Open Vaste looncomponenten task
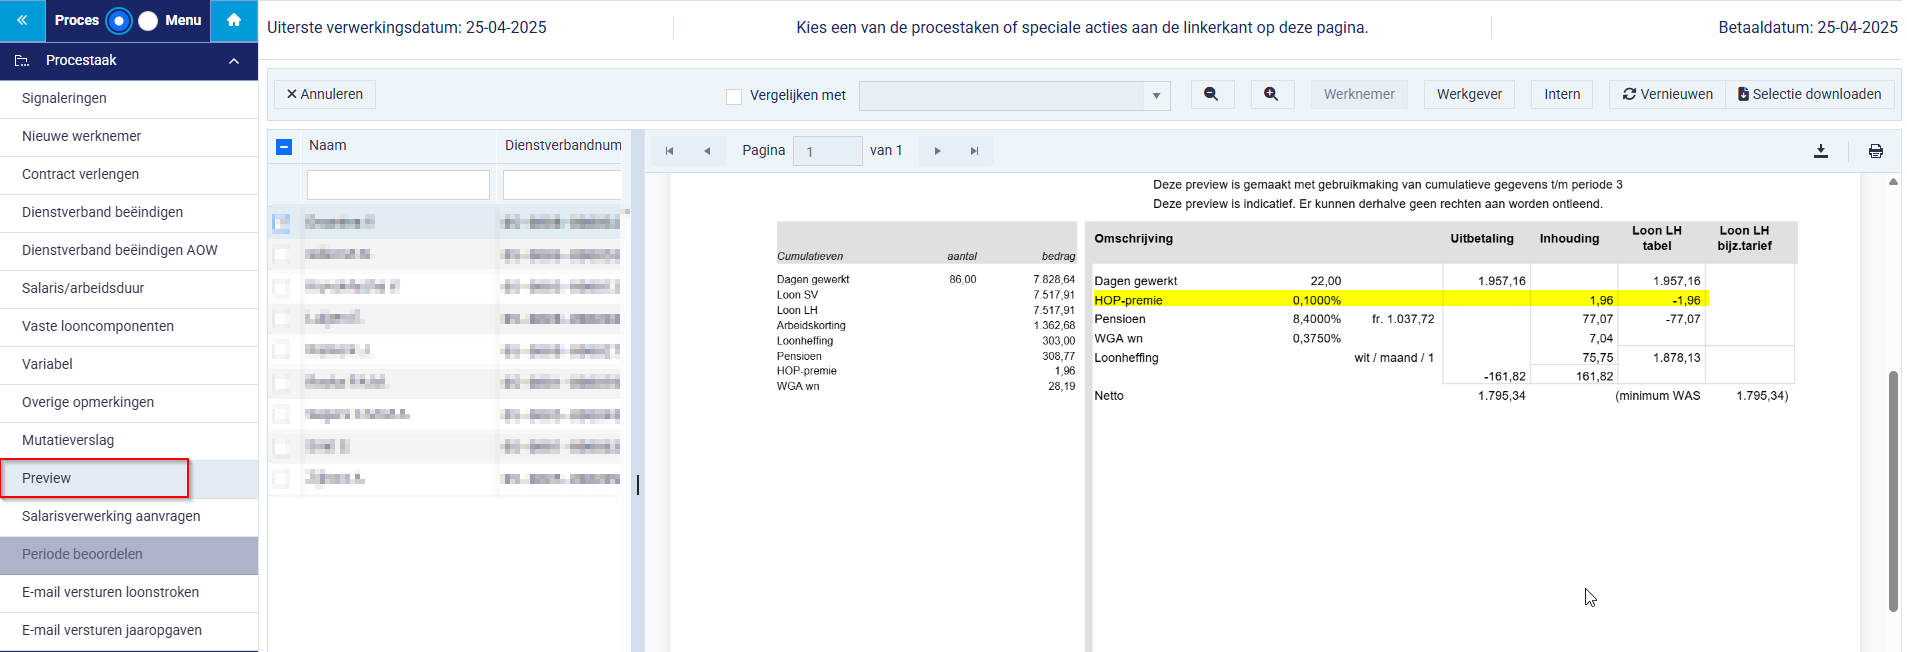Viewport: 1907px width, 652px height. tap(129, 326)
